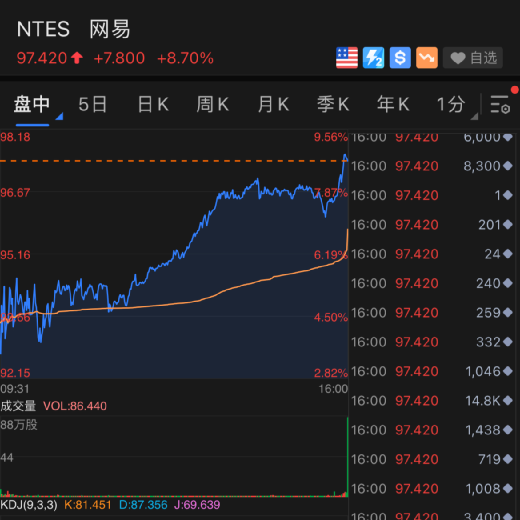The image size is (520, 520).
Task: Click the KDJ(9,3,3) indicator label
Action: point(29,505)
